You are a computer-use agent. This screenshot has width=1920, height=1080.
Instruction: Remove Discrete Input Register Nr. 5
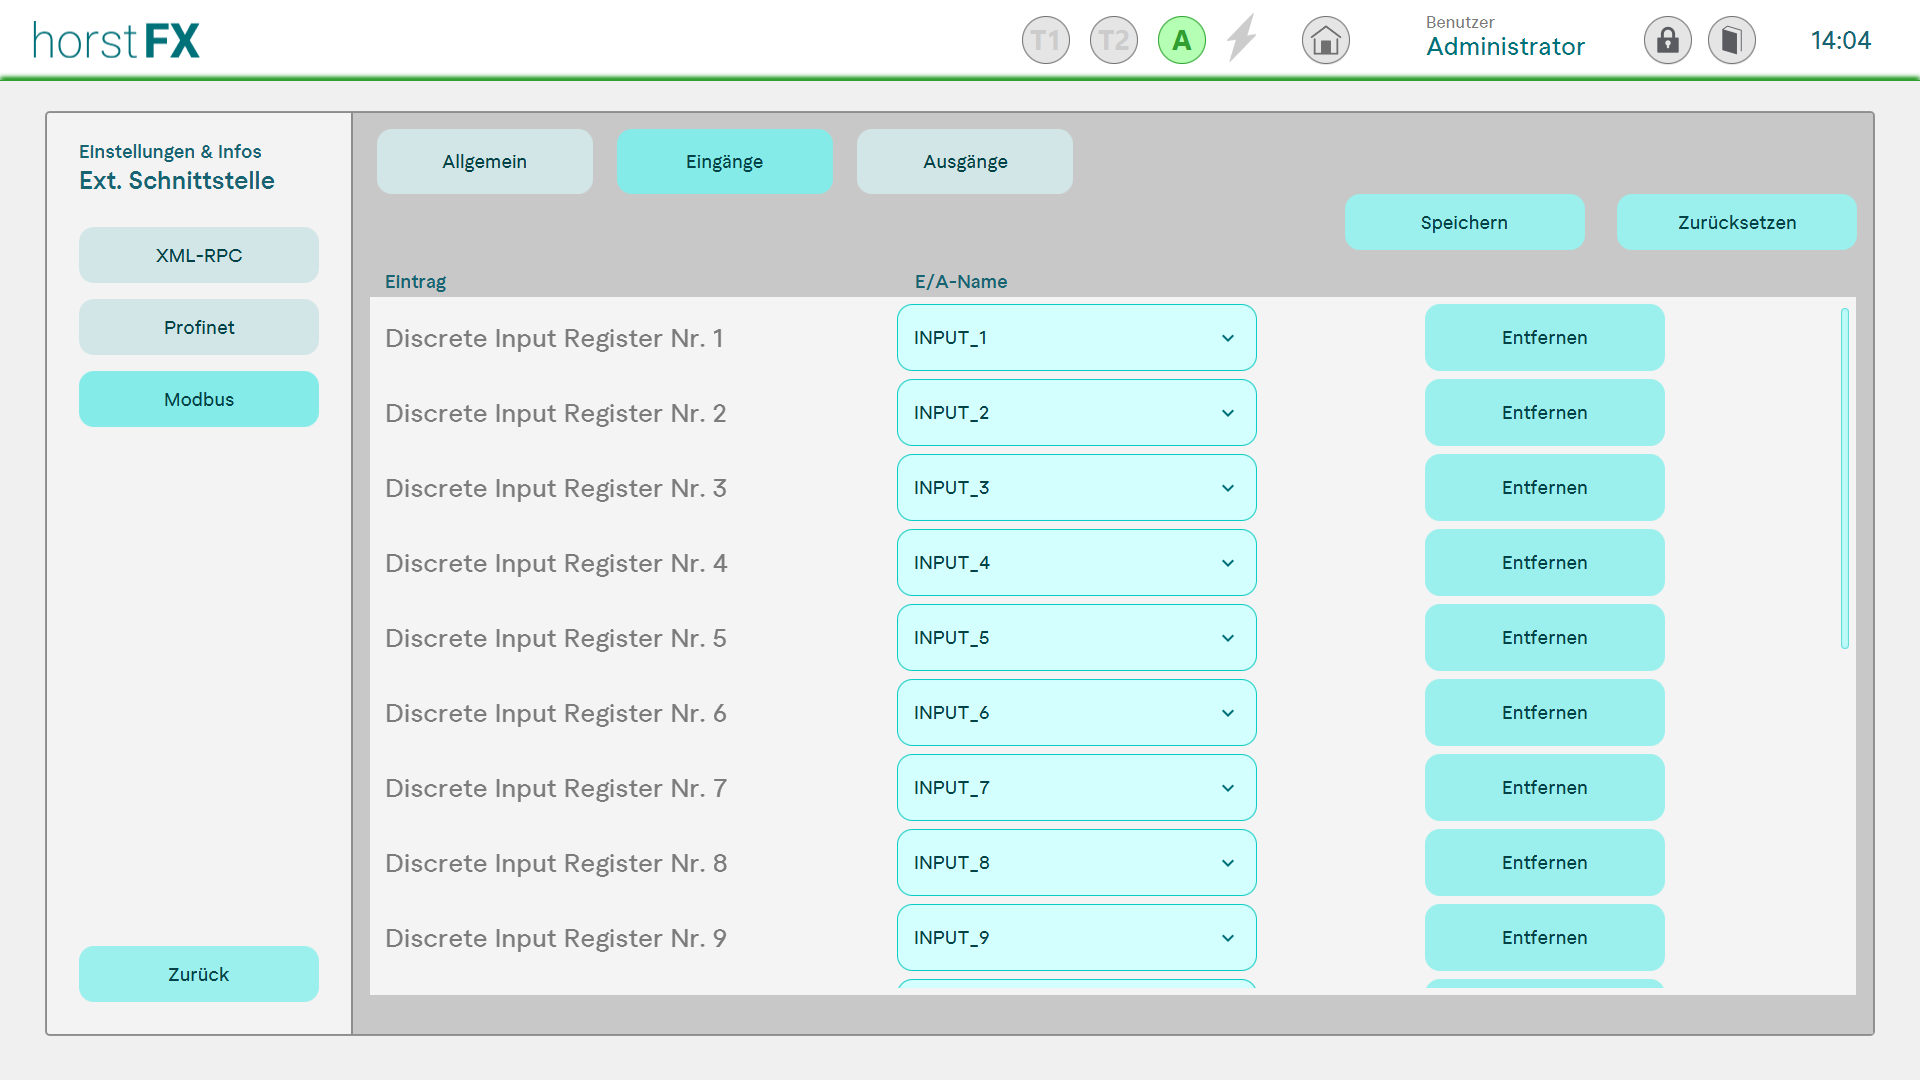(x=1544, y=638)
